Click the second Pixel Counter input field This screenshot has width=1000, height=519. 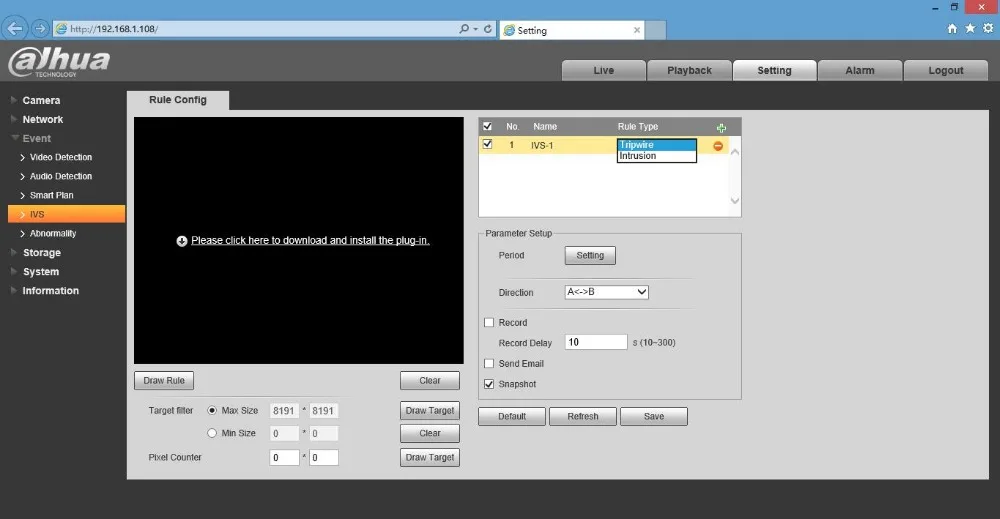[x=324, y=458]
